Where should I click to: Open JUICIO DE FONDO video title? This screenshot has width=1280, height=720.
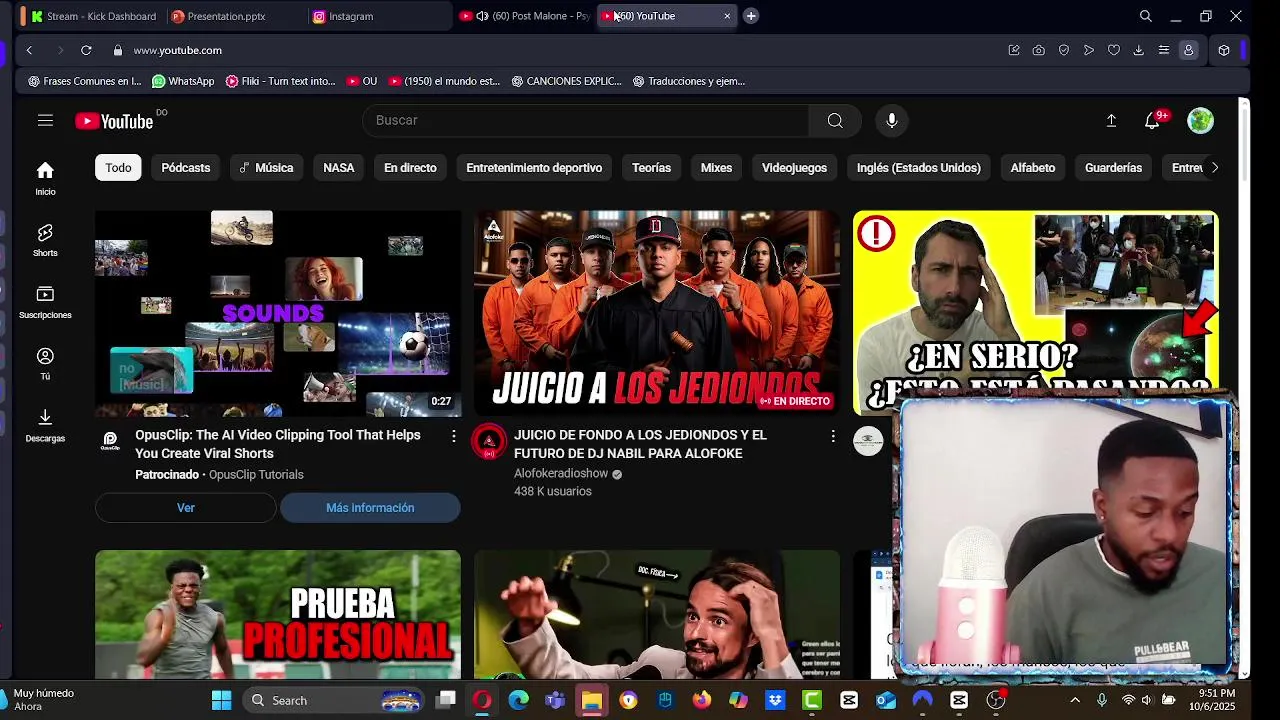point(640,444)
